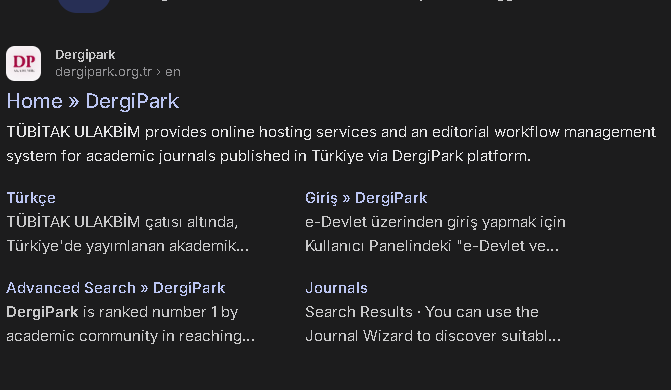This screenshot has width=671, height=390.
Task: Click the 'dergipark.org.tr › en' URL breadcrumb
Action: tap(118, 71)
